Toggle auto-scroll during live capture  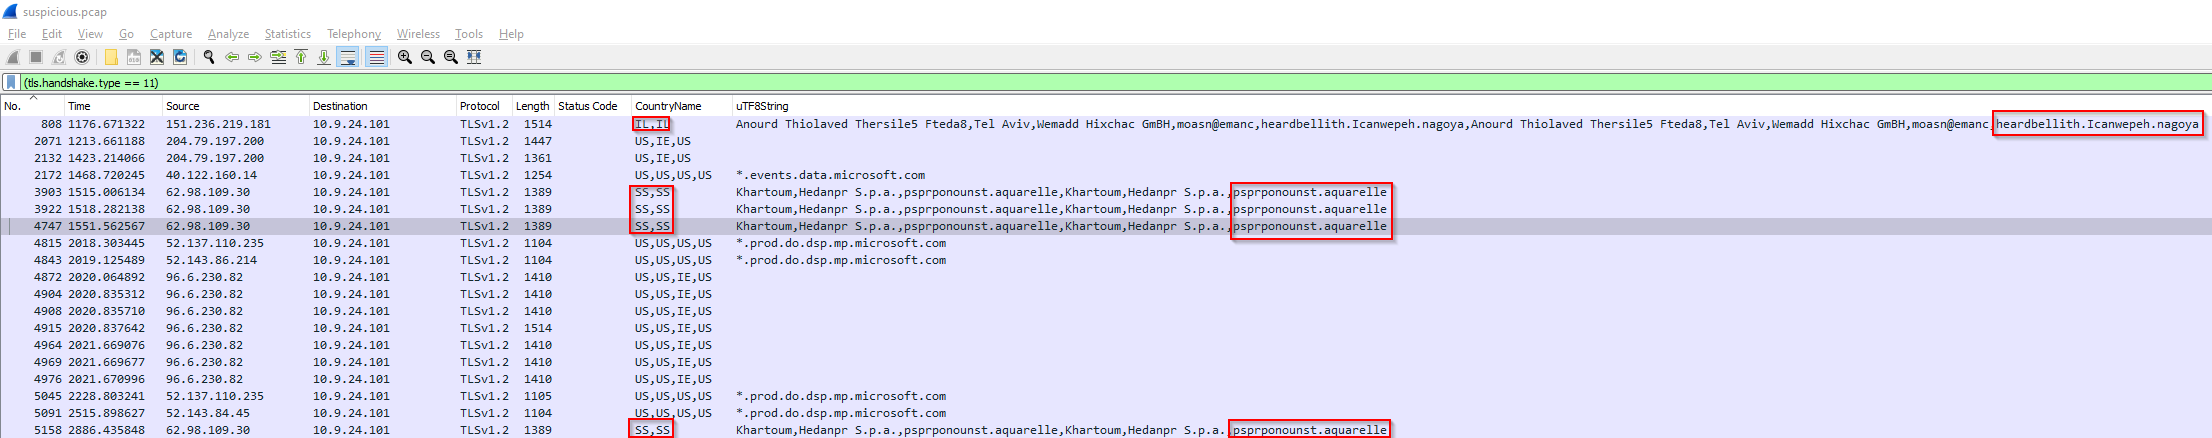click(x=347, y=57)
